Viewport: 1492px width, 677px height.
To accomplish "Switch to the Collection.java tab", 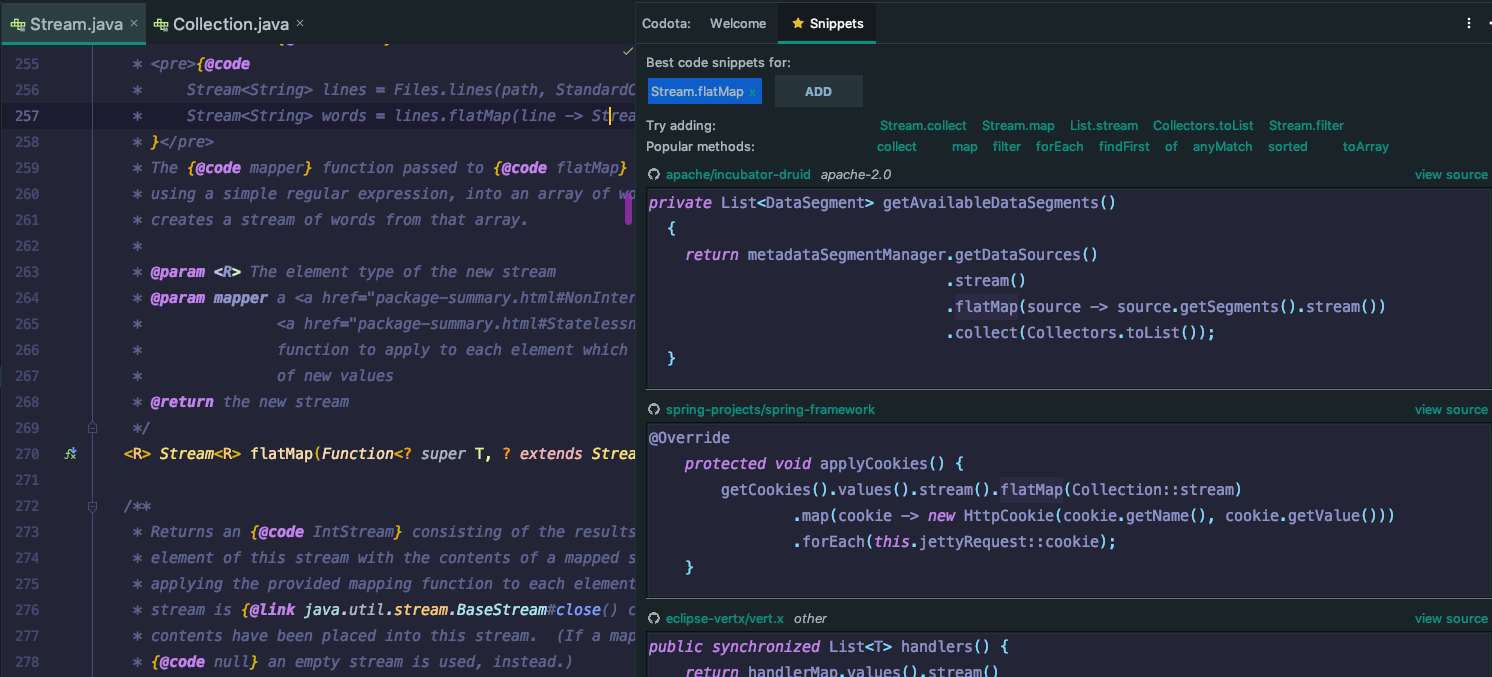I will pos(230,23).
